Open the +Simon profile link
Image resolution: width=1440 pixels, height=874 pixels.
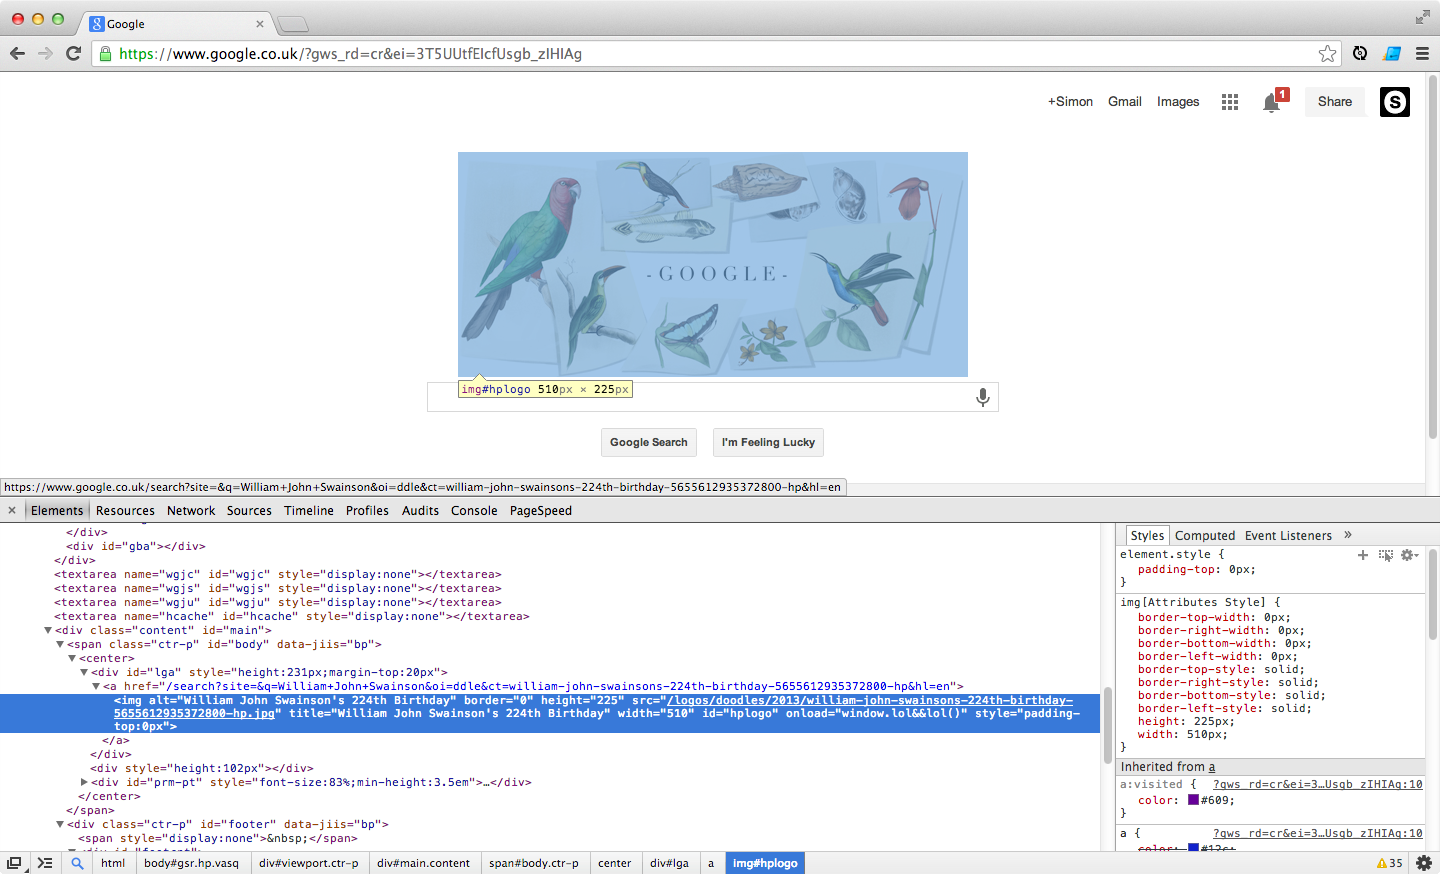tap(1070, 102)
